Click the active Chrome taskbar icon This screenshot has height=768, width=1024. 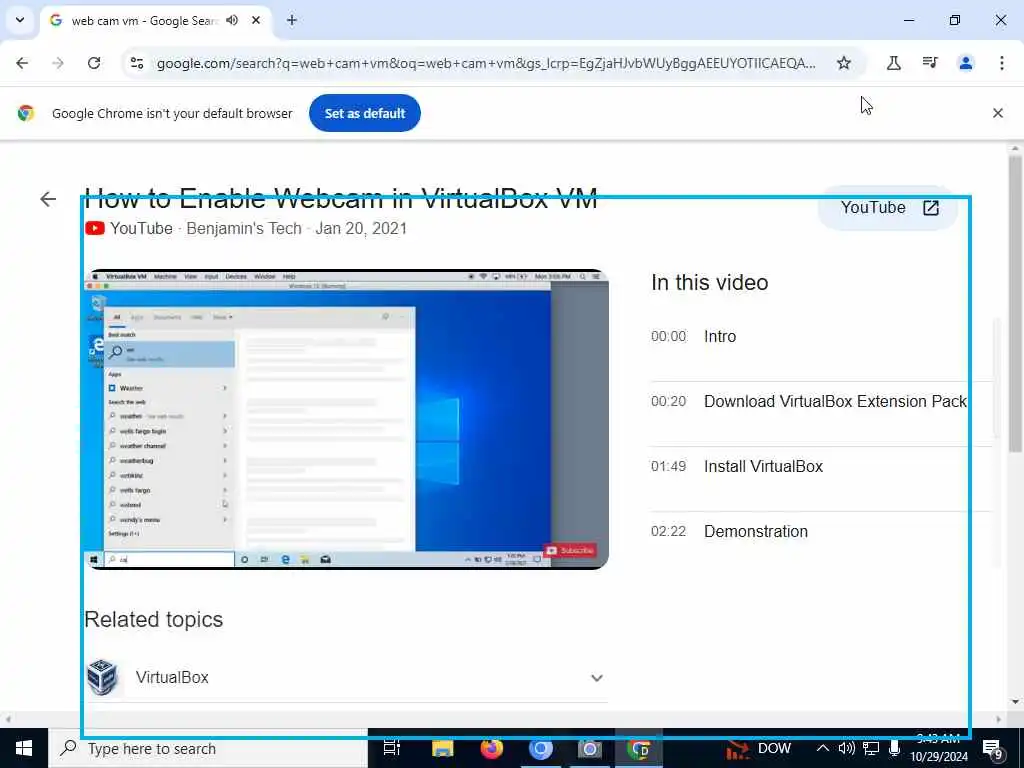tap(639, 748)
